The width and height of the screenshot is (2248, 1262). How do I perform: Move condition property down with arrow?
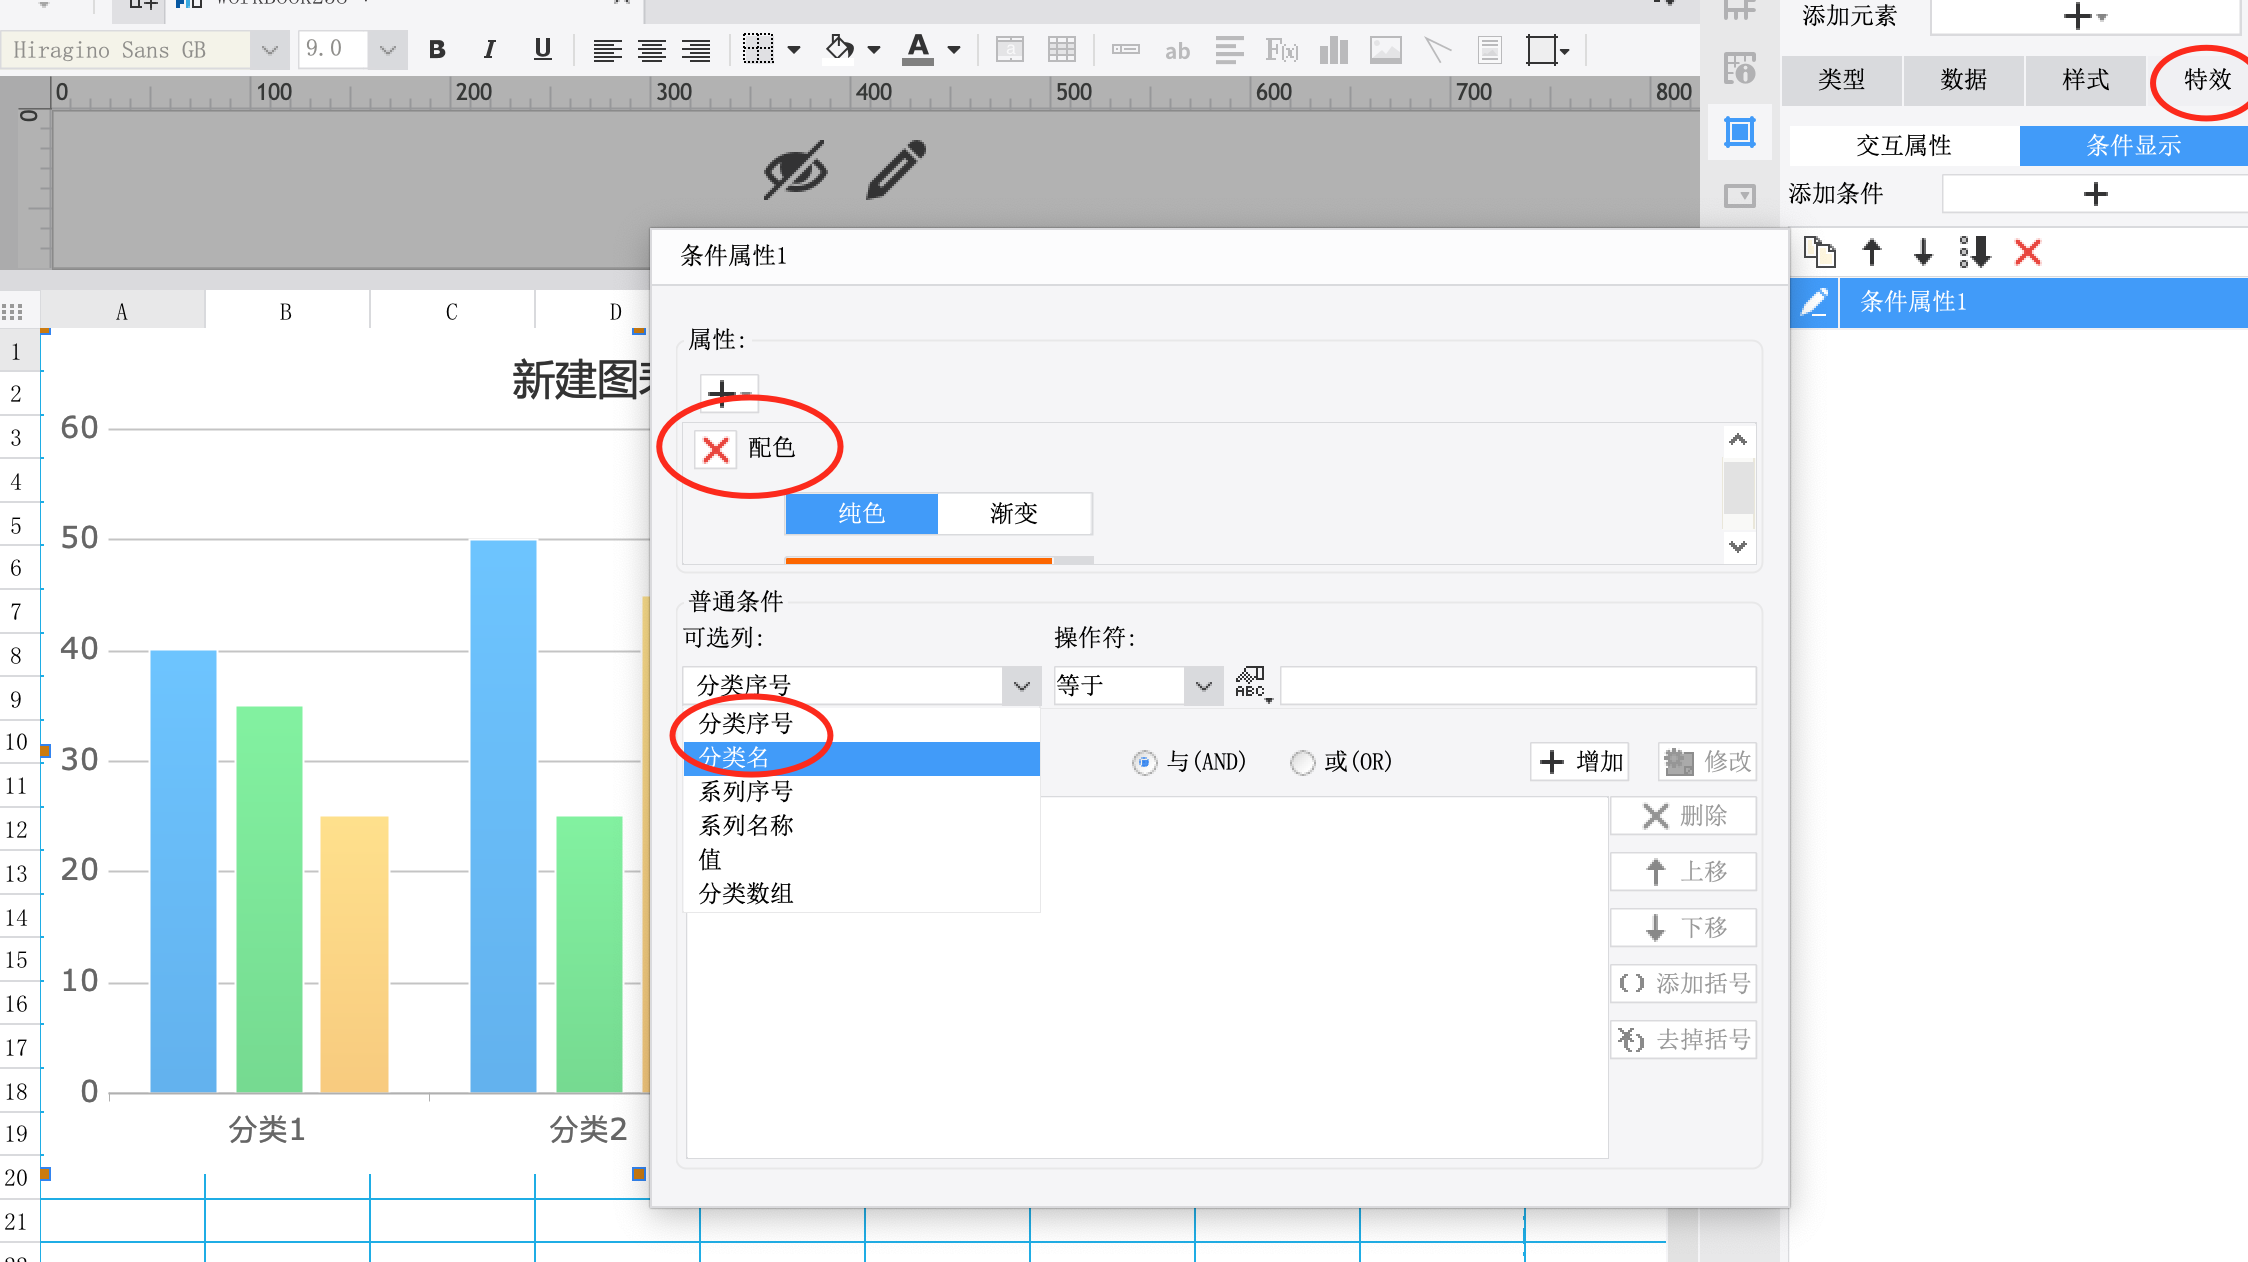coord(1923,252)
